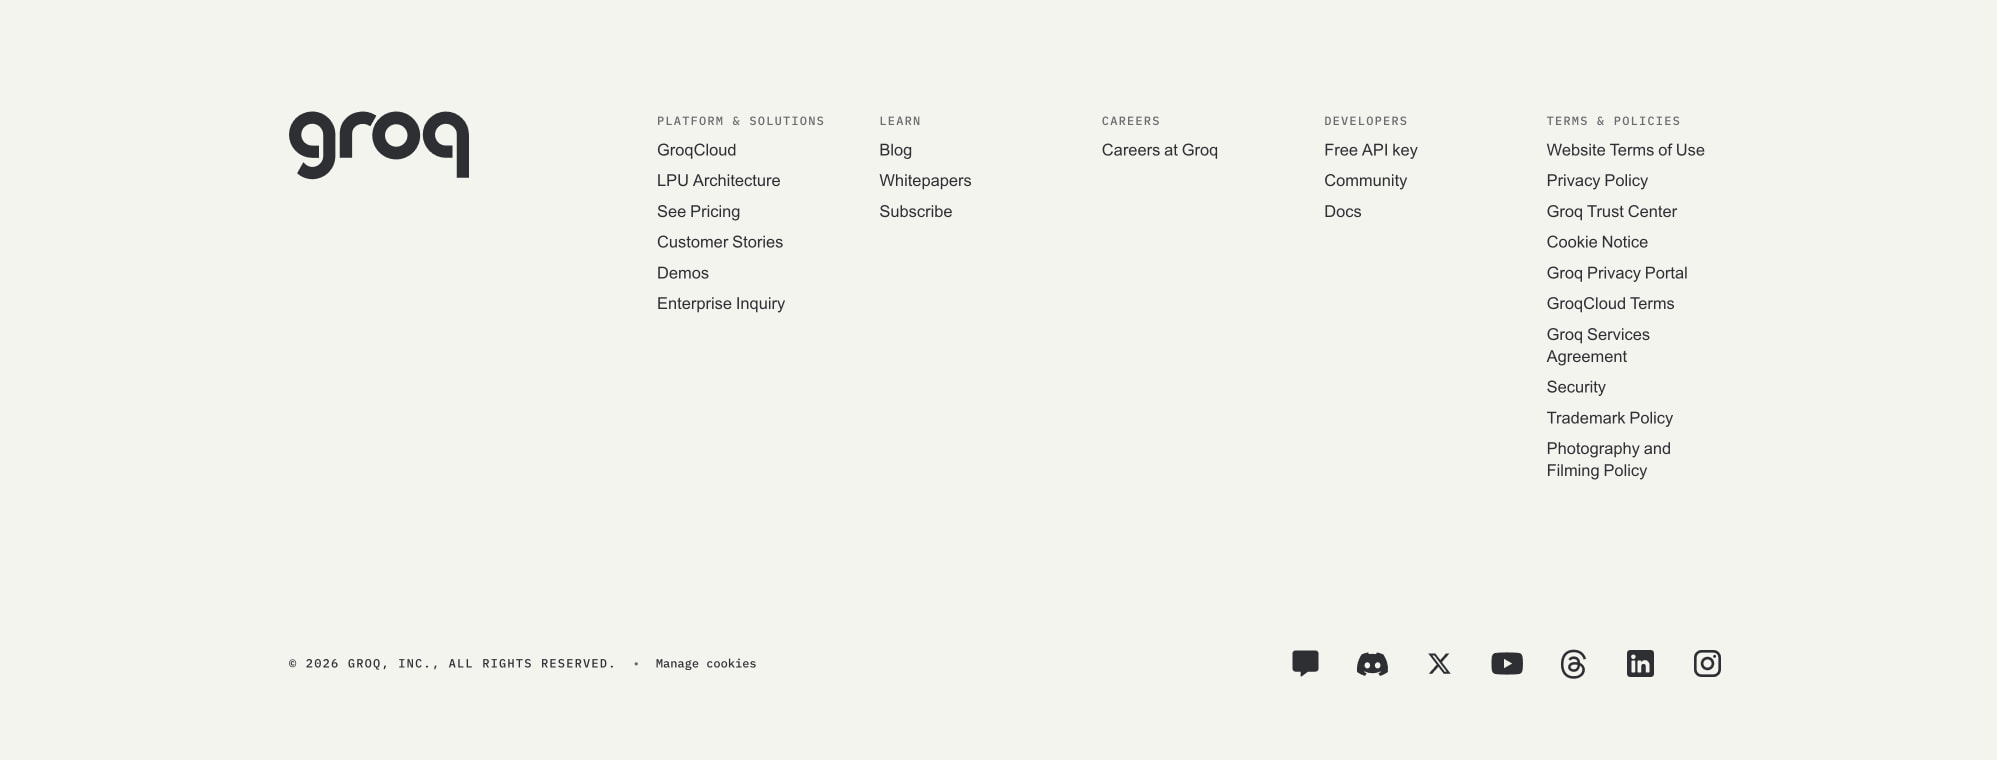Open the YouTube channel icon
The image size is (1997, 760).
click(x=1507, y=664)
